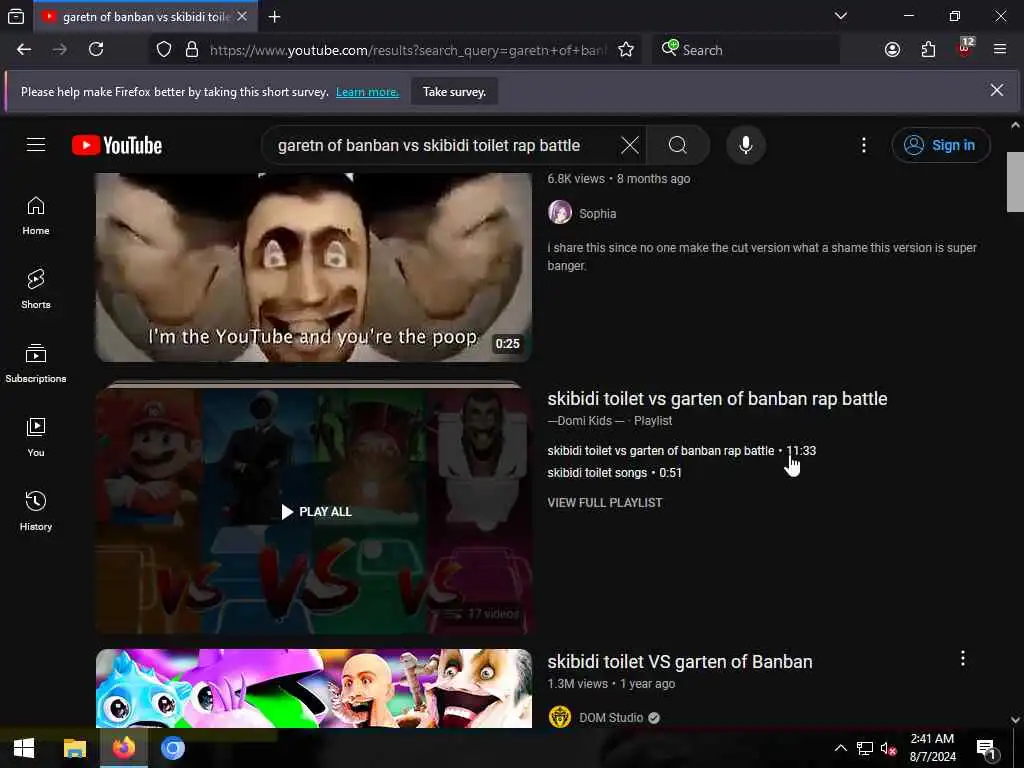1024x768 pixels.
Task: Select the garetn of banban YouTube tab
Action: click(x=145, y=16)
